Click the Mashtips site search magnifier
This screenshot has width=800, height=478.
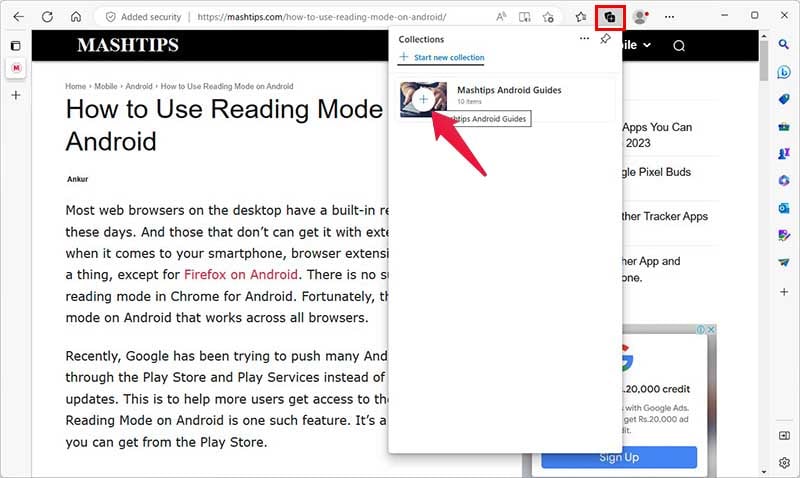click(679, 46)
